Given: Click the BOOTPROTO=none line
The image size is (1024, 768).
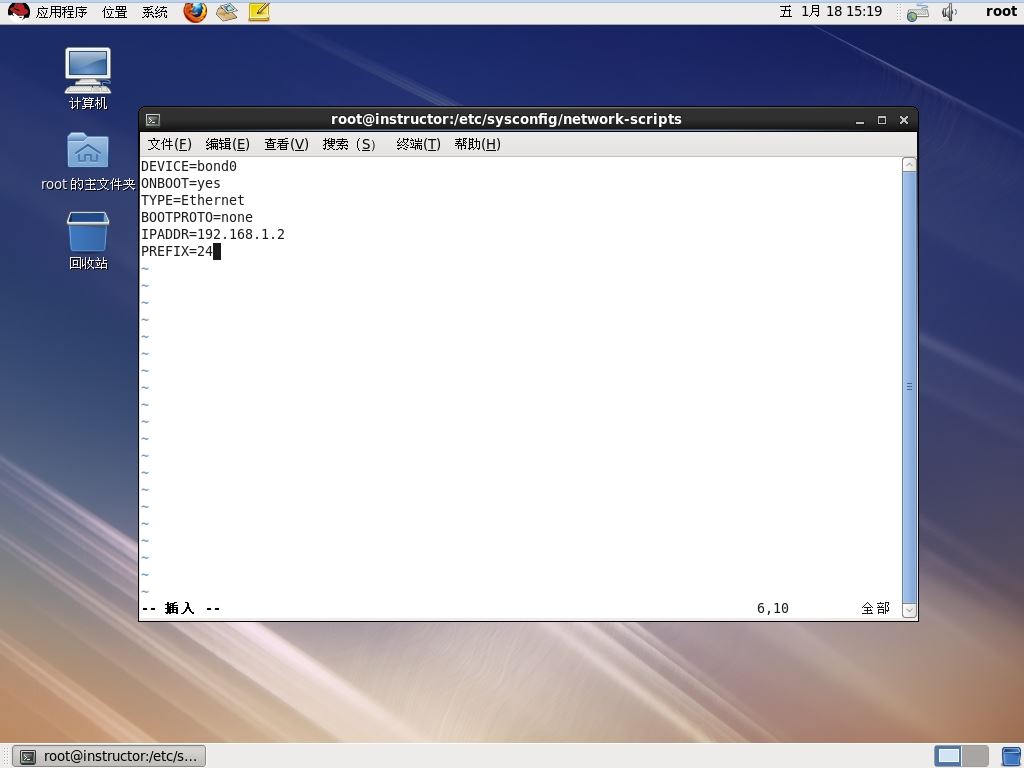Looking at the screenshot, I should [197, 217].
